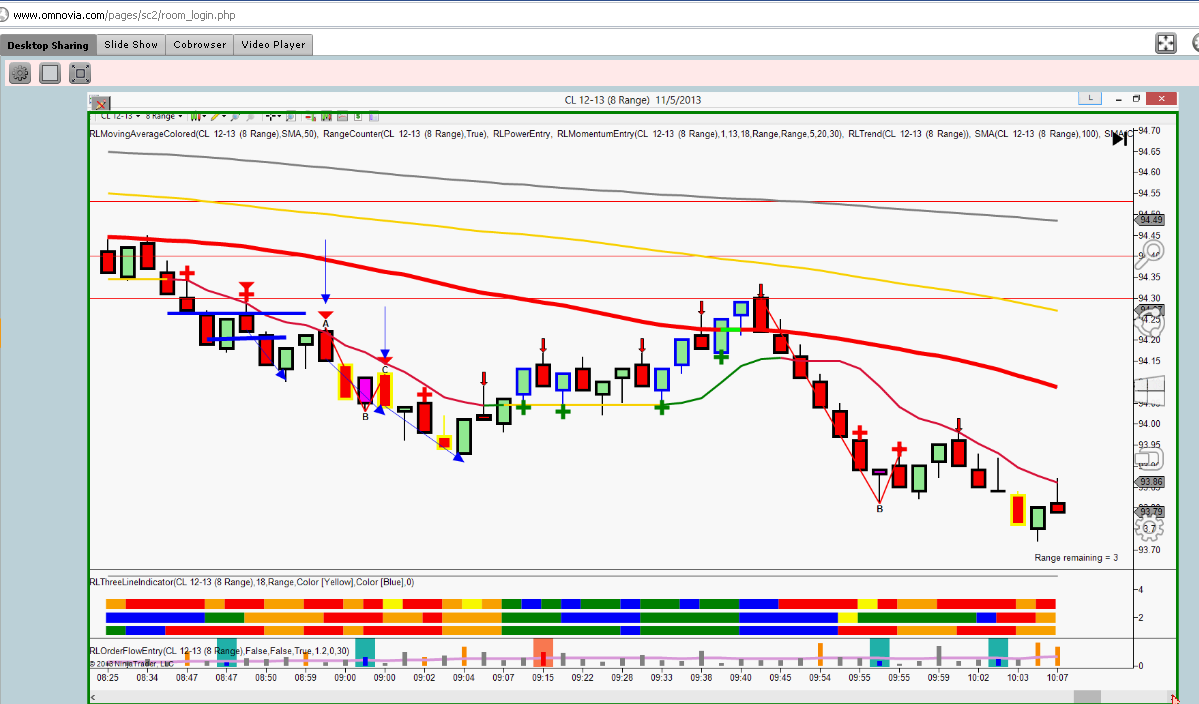Select the crosshair cursor icon

tap(269, 117)
